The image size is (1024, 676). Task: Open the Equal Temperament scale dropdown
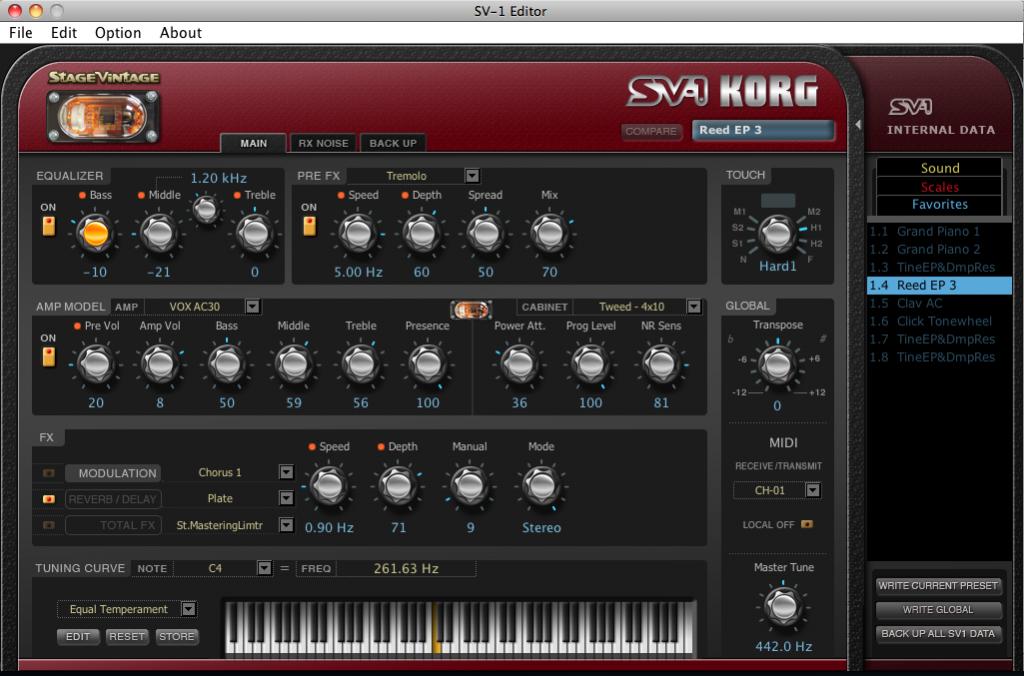tap(188, 609)
